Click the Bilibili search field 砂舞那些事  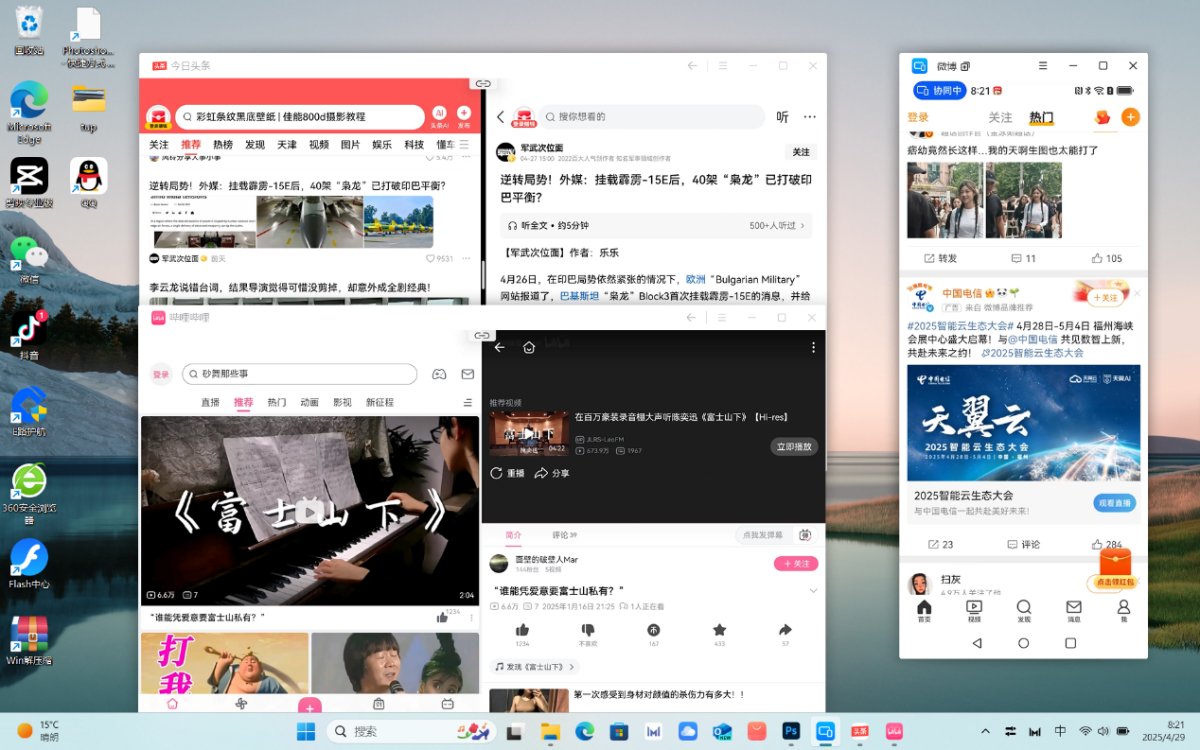[299, 374]
